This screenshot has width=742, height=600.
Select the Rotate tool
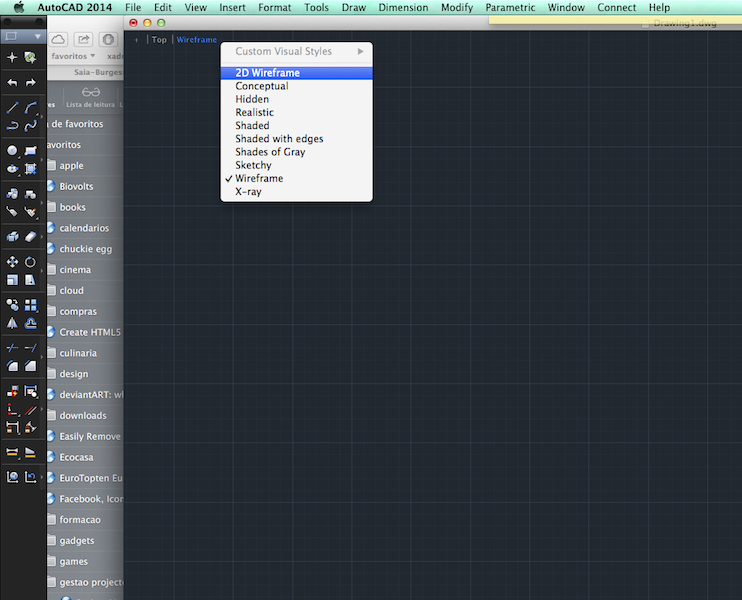click(x=31, y=262)
